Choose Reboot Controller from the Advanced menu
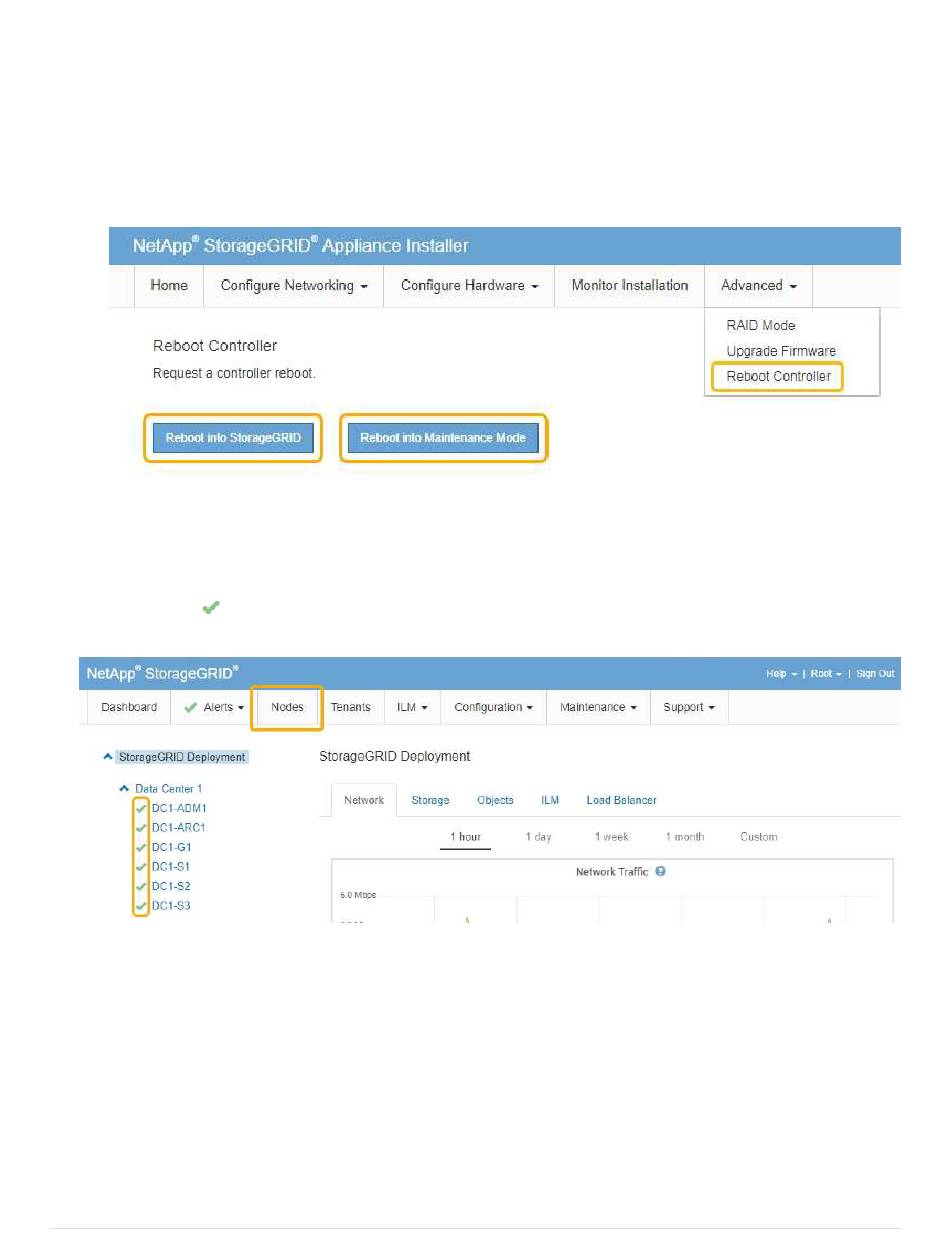 pos(779,377)
